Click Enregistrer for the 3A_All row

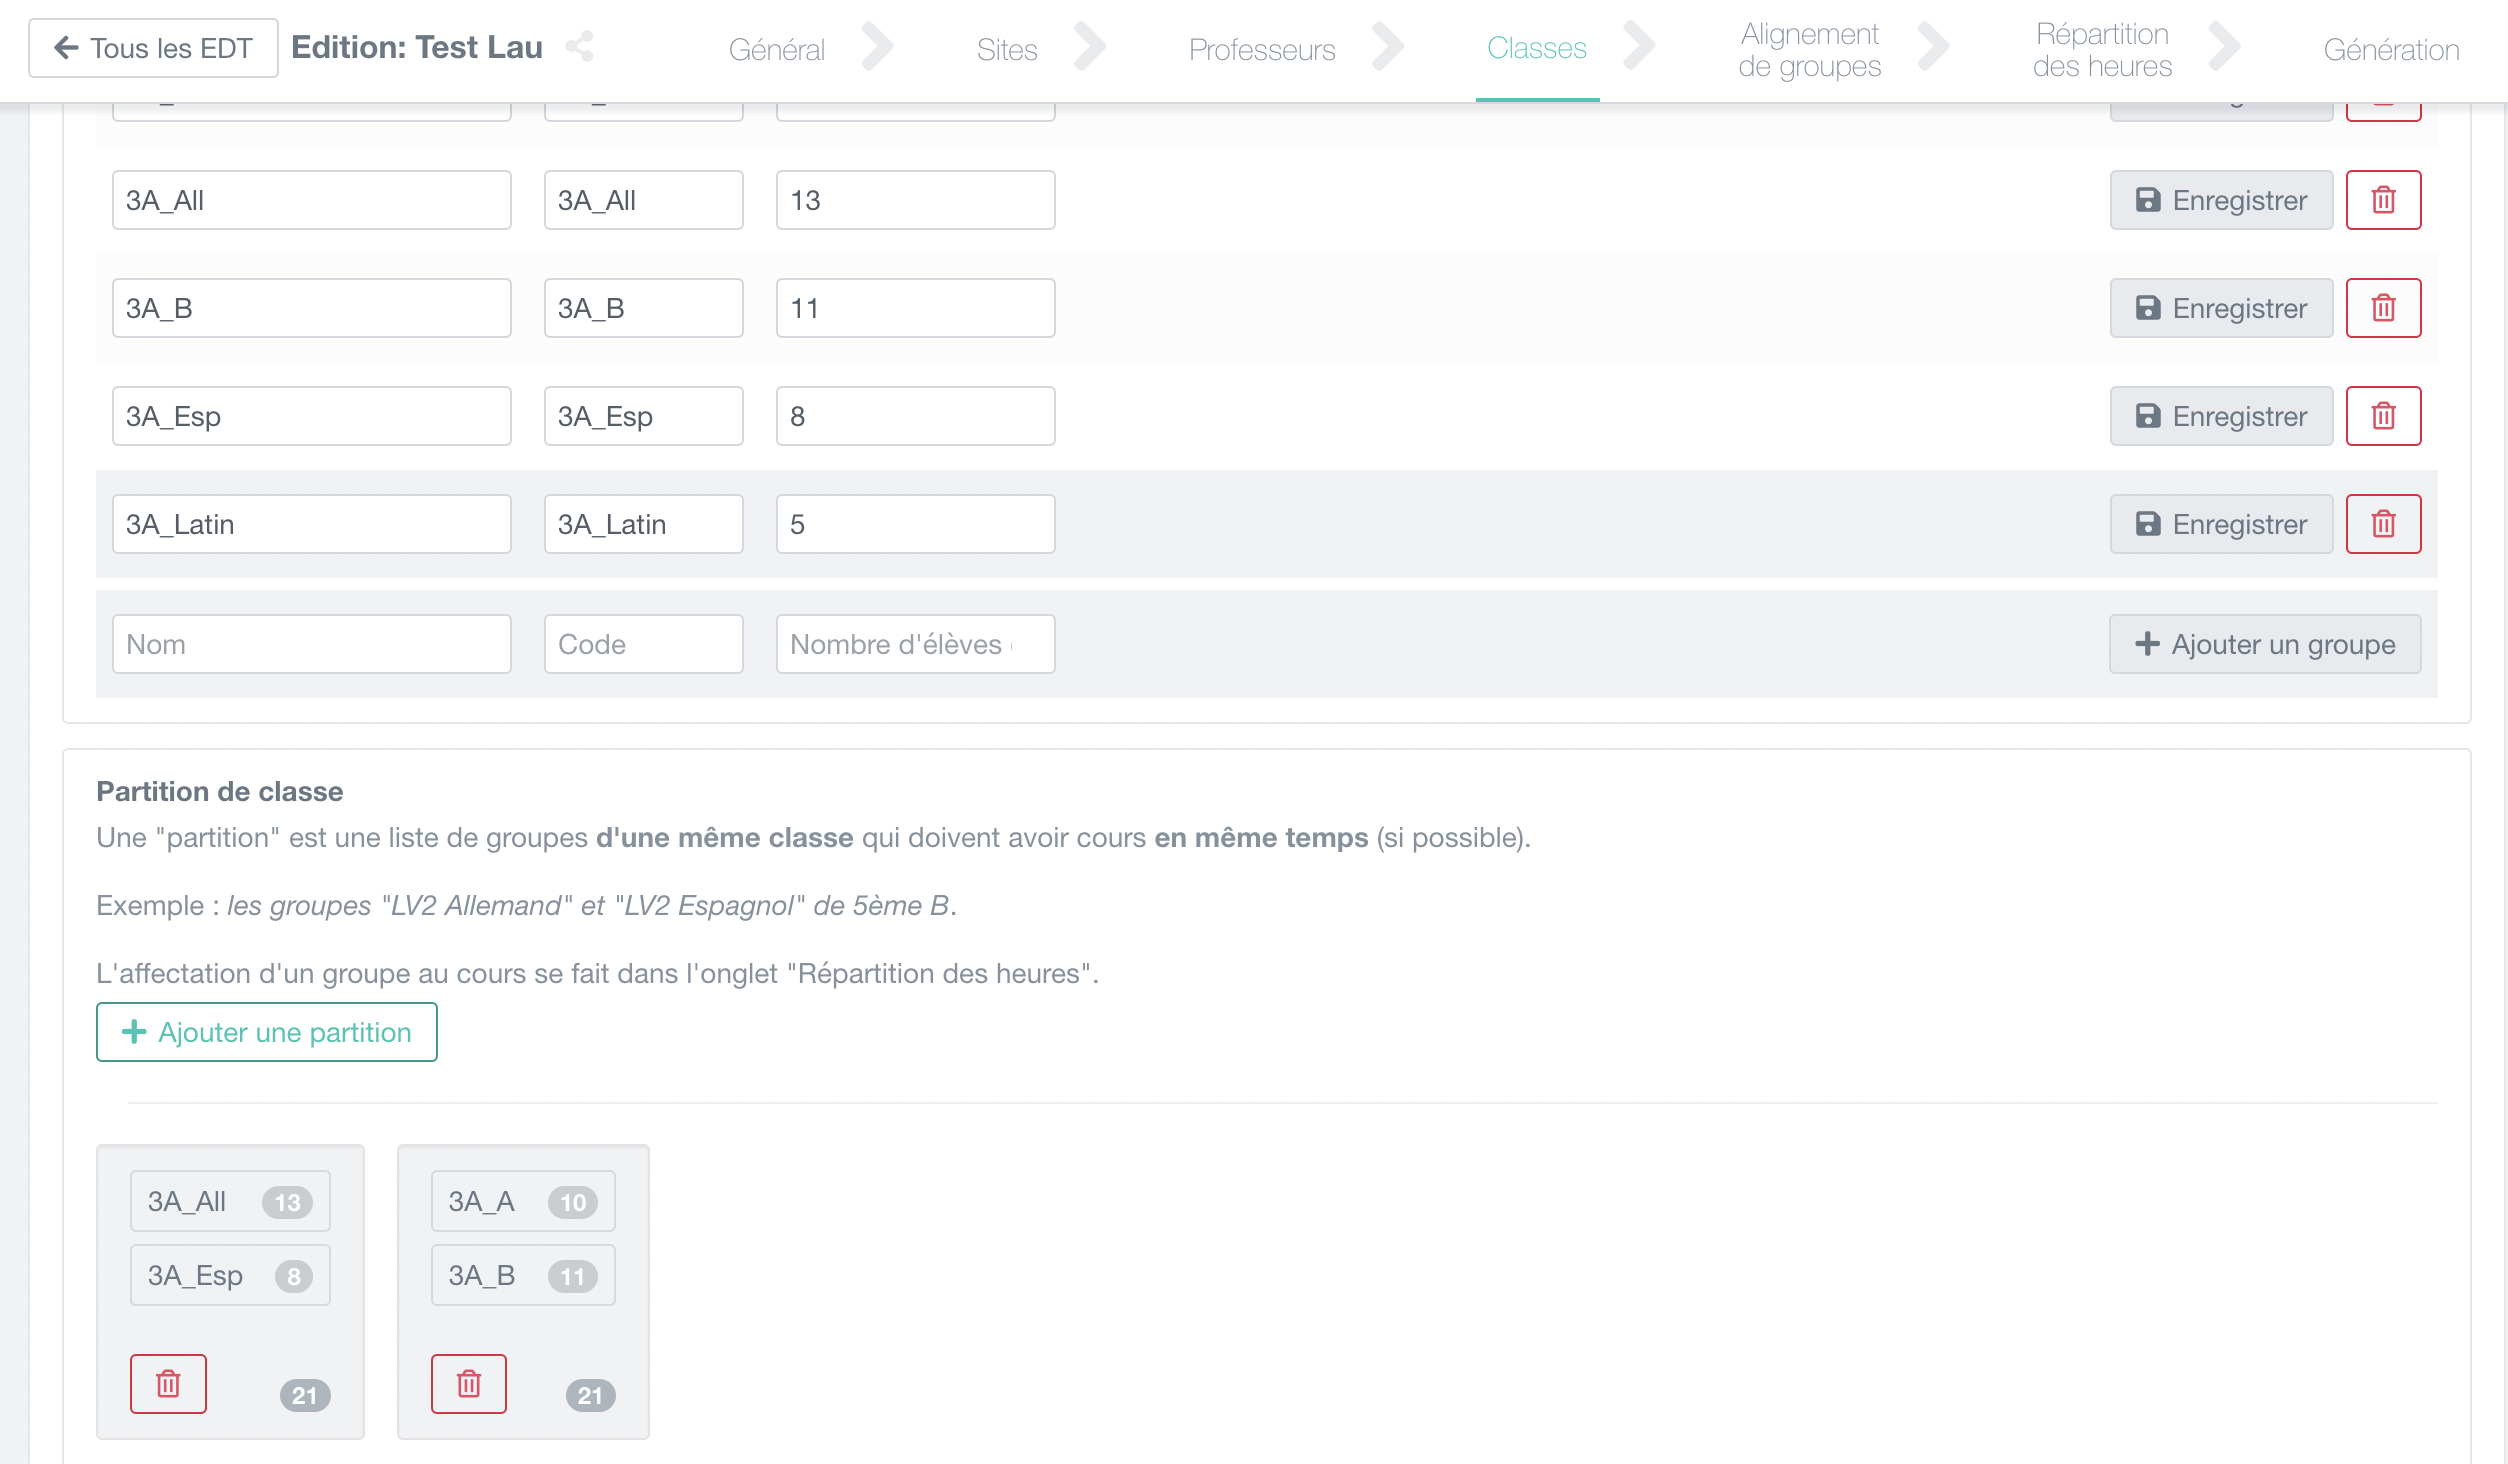2221,200
